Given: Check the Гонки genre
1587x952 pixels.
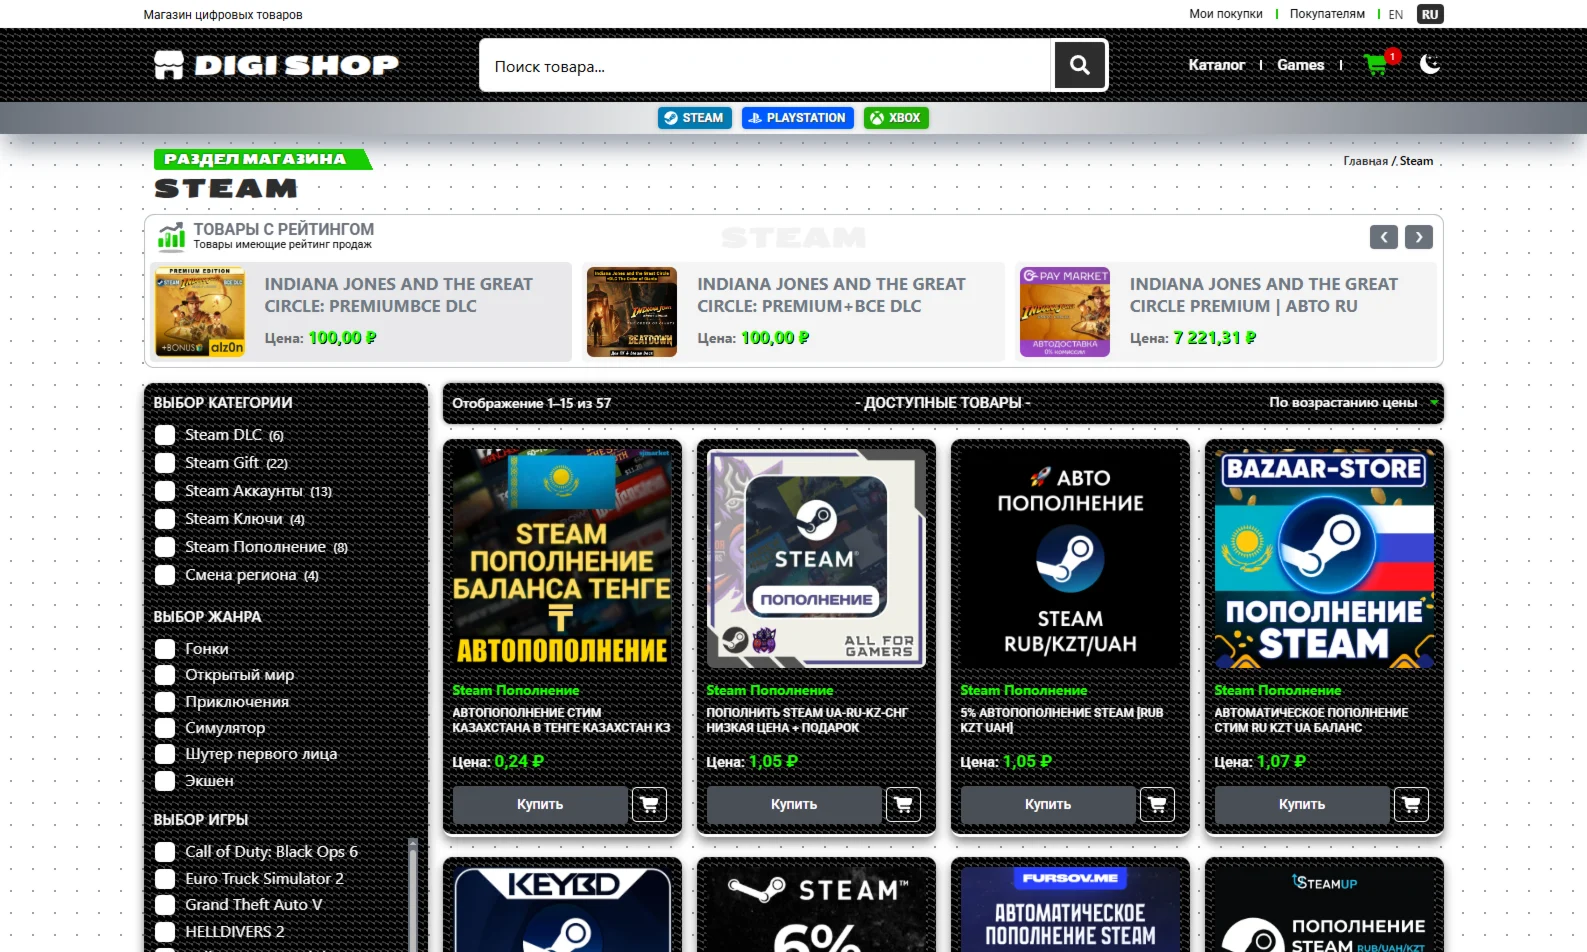Looking at the screenshot, I should [165, 649].
